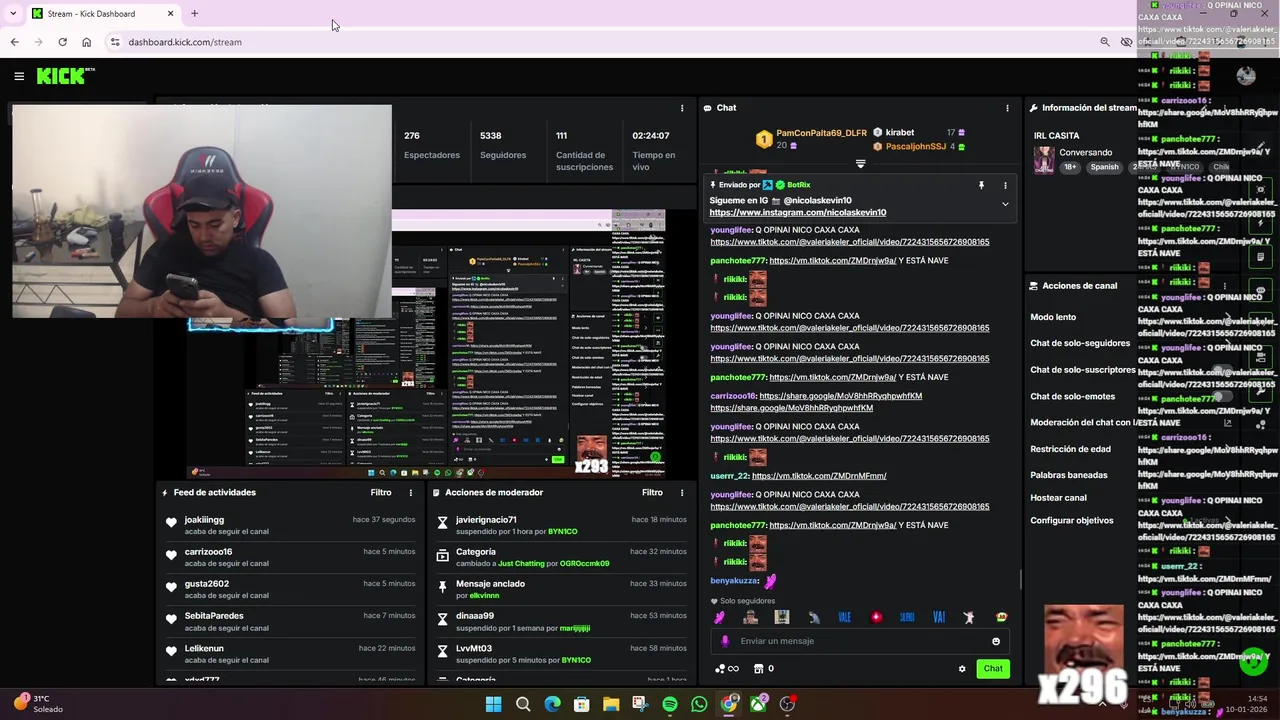
Task: Click Chat de solo-emotes action
Action: (1072, 396)
